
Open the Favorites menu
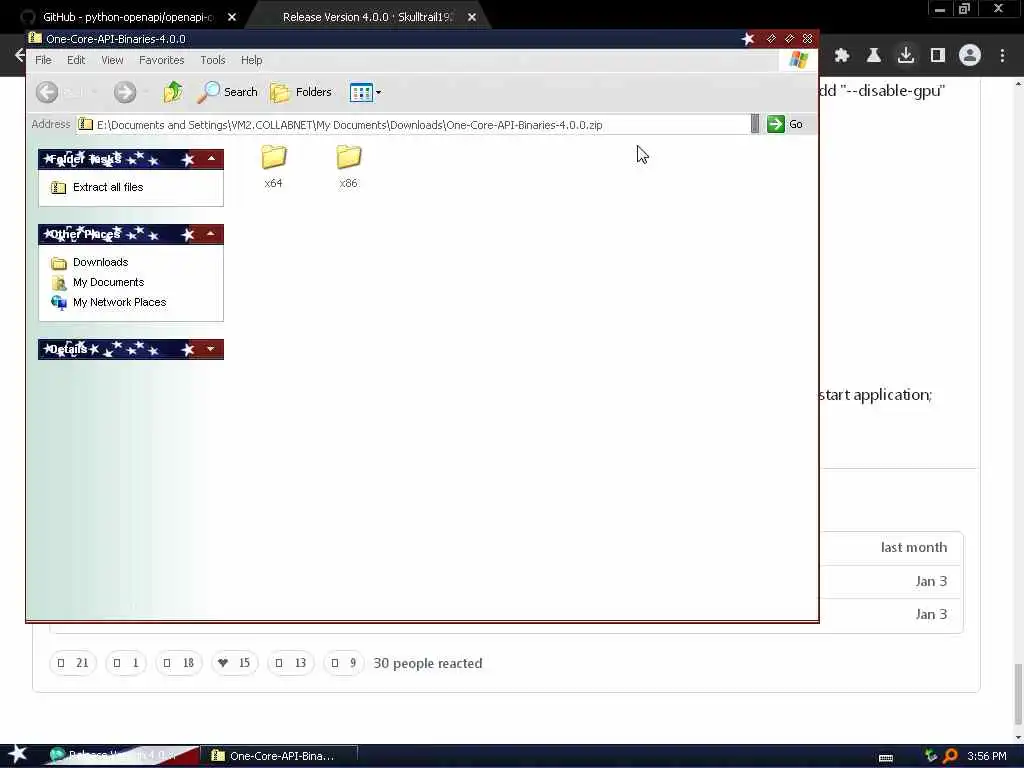(161, 60)
